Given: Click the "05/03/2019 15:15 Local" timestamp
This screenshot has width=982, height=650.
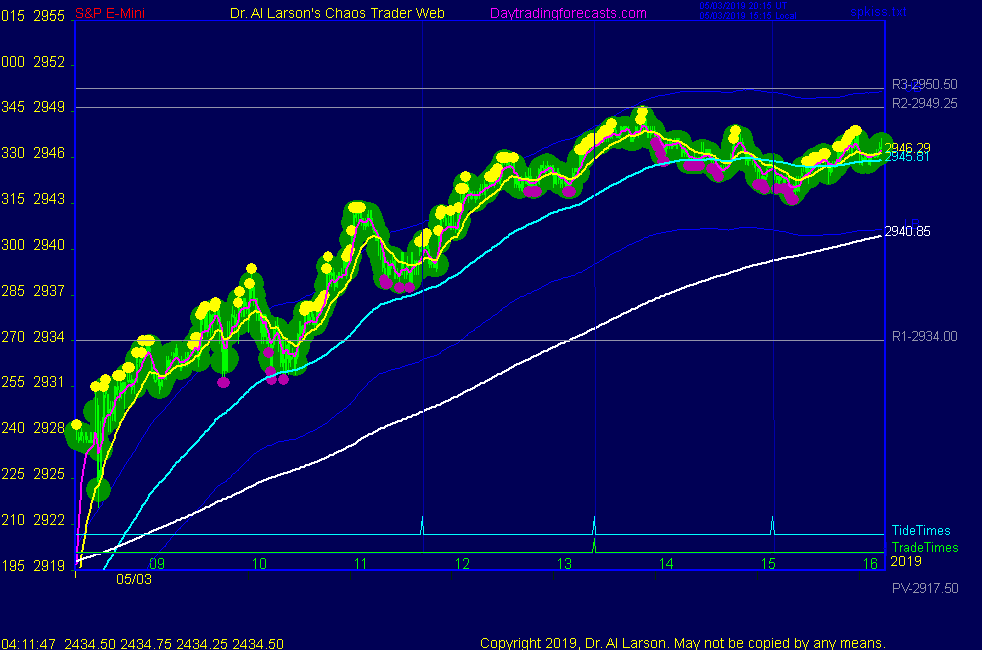Looking at the screenshot, I should coord(748,16).
